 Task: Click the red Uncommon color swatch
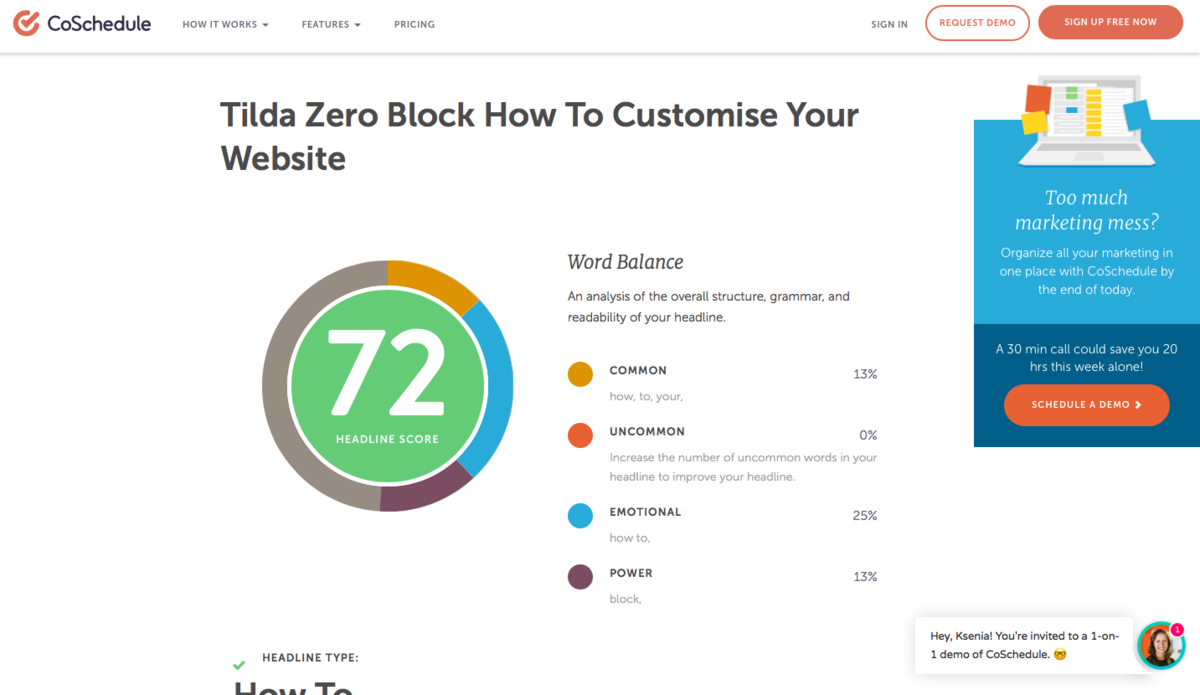(x=580, y=435)
